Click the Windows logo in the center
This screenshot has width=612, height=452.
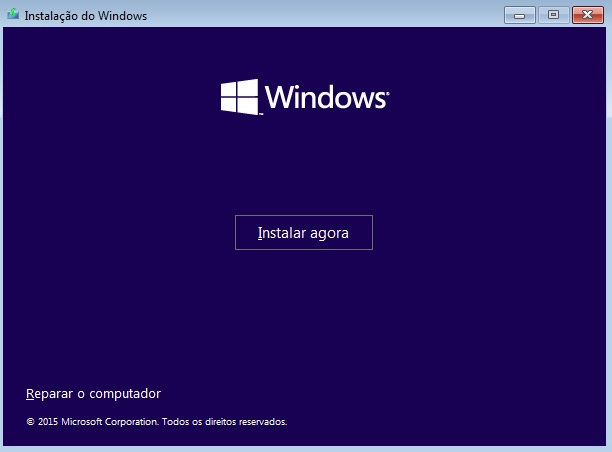[x=305, y=97]
